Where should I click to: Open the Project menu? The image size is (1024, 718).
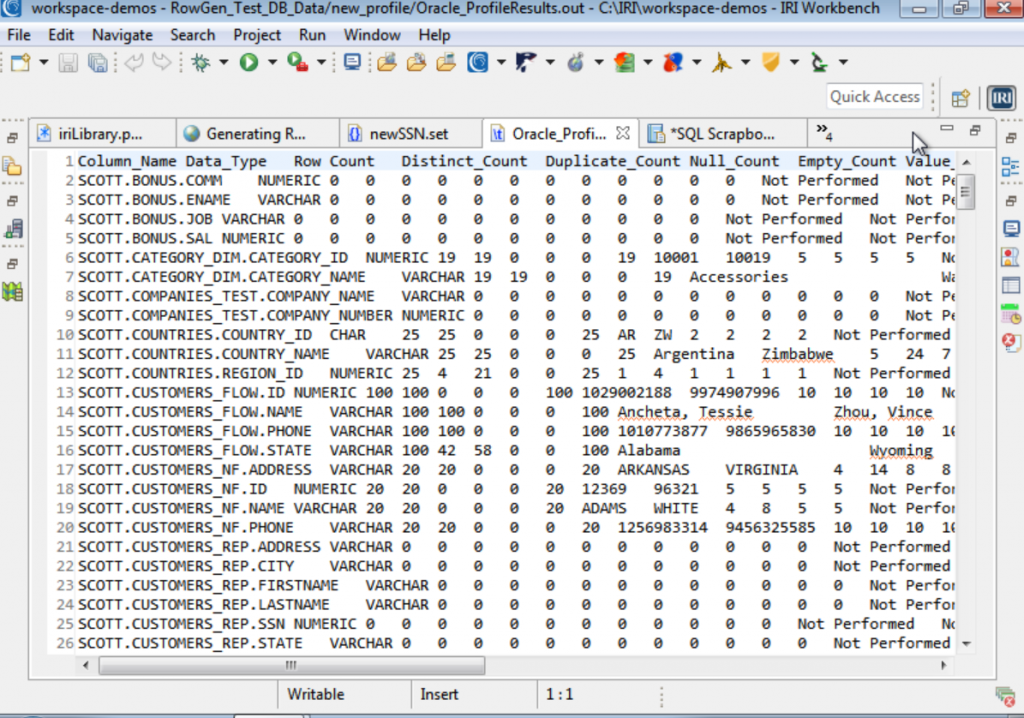point(257,35)
